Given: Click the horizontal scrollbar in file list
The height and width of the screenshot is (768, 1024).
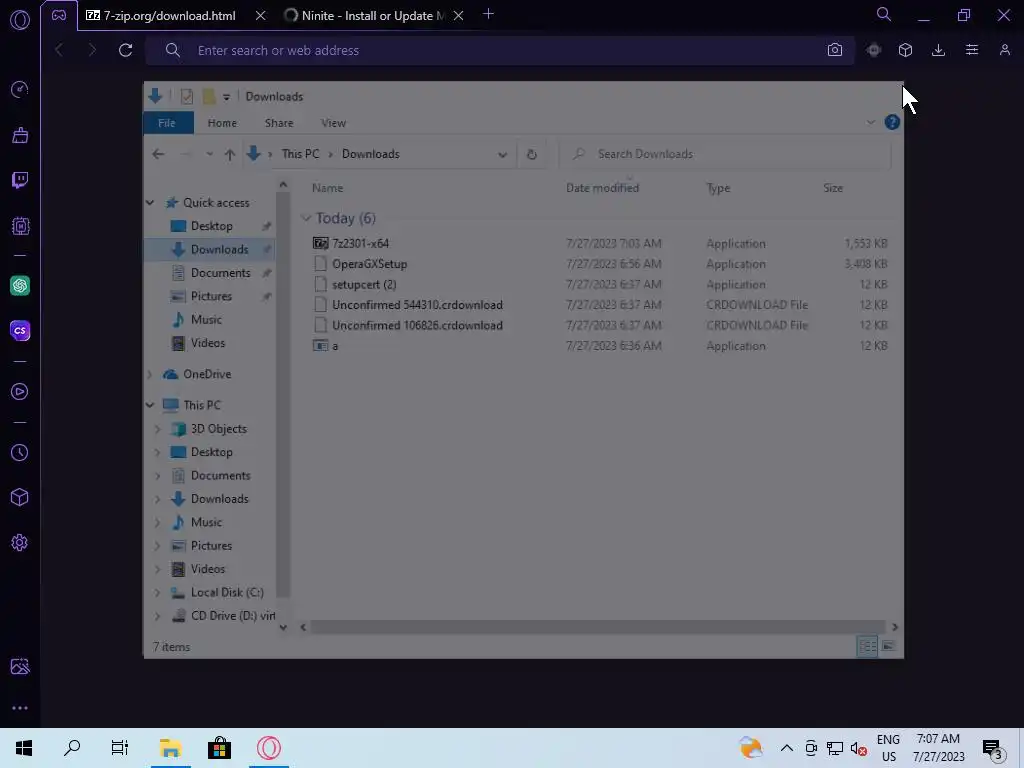Looking at the screenshot, I should click(598, 627).
